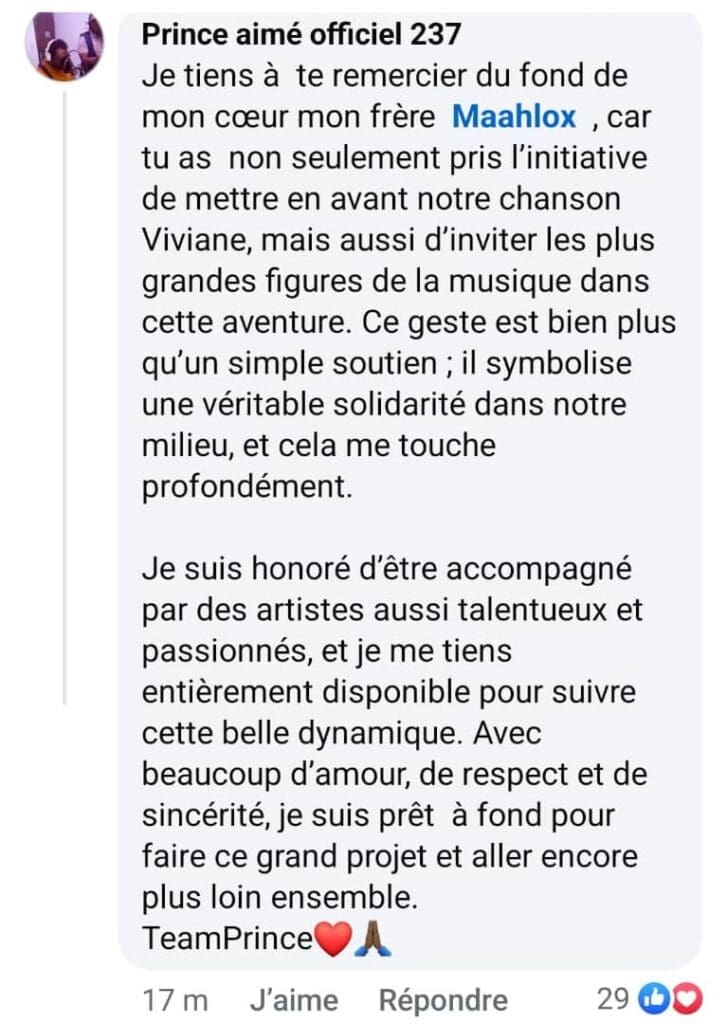The image size is (727, 1024).
Task: Click the TeamPrince signature text
Action: tap(228, 938)
